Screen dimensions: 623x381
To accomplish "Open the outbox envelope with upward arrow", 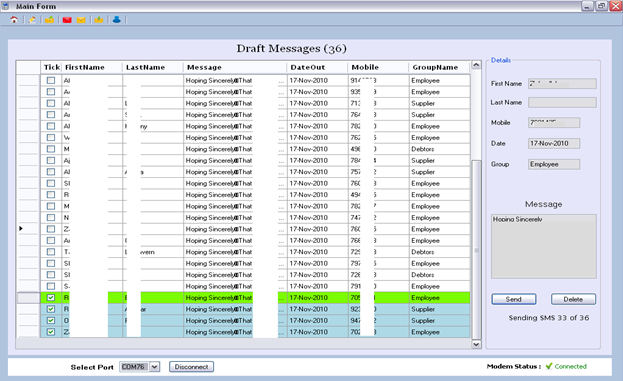I will 49,19.
